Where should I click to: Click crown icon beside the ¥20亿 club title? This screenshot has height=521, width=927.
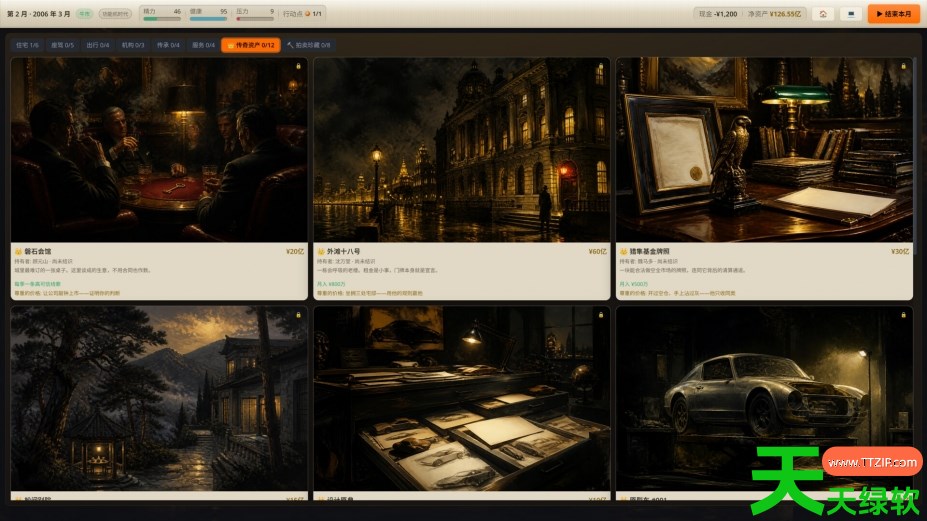18,251
